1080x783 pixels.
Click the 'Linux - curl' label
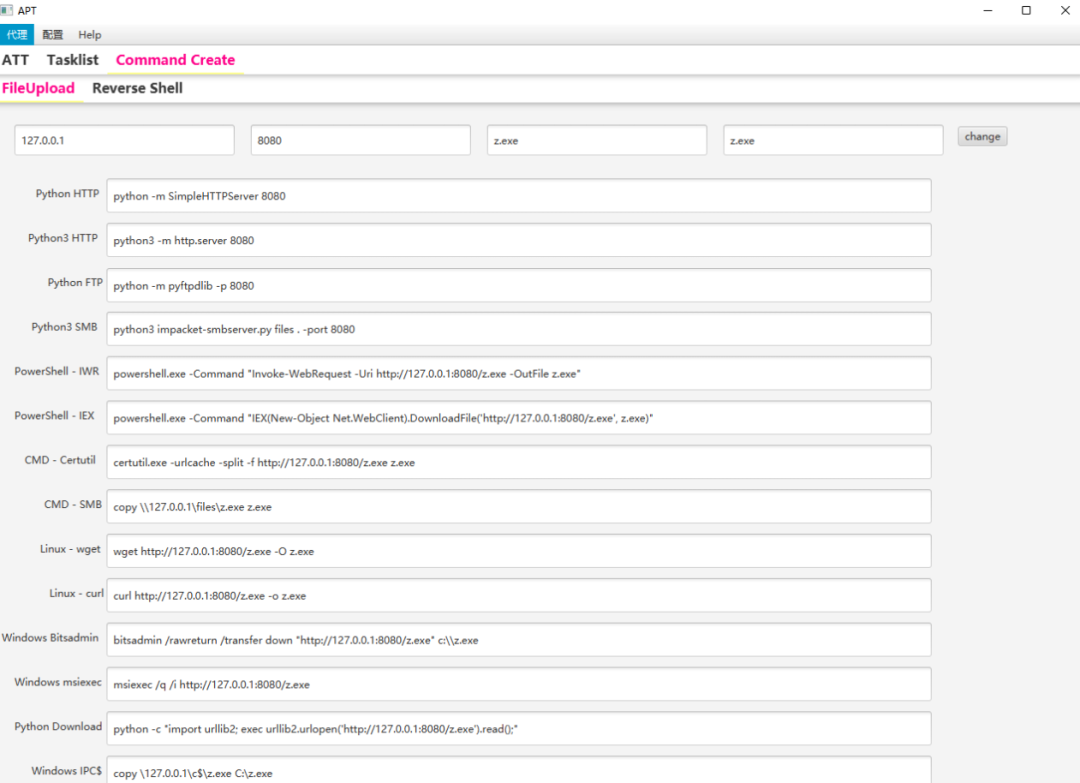pos(76,593)
